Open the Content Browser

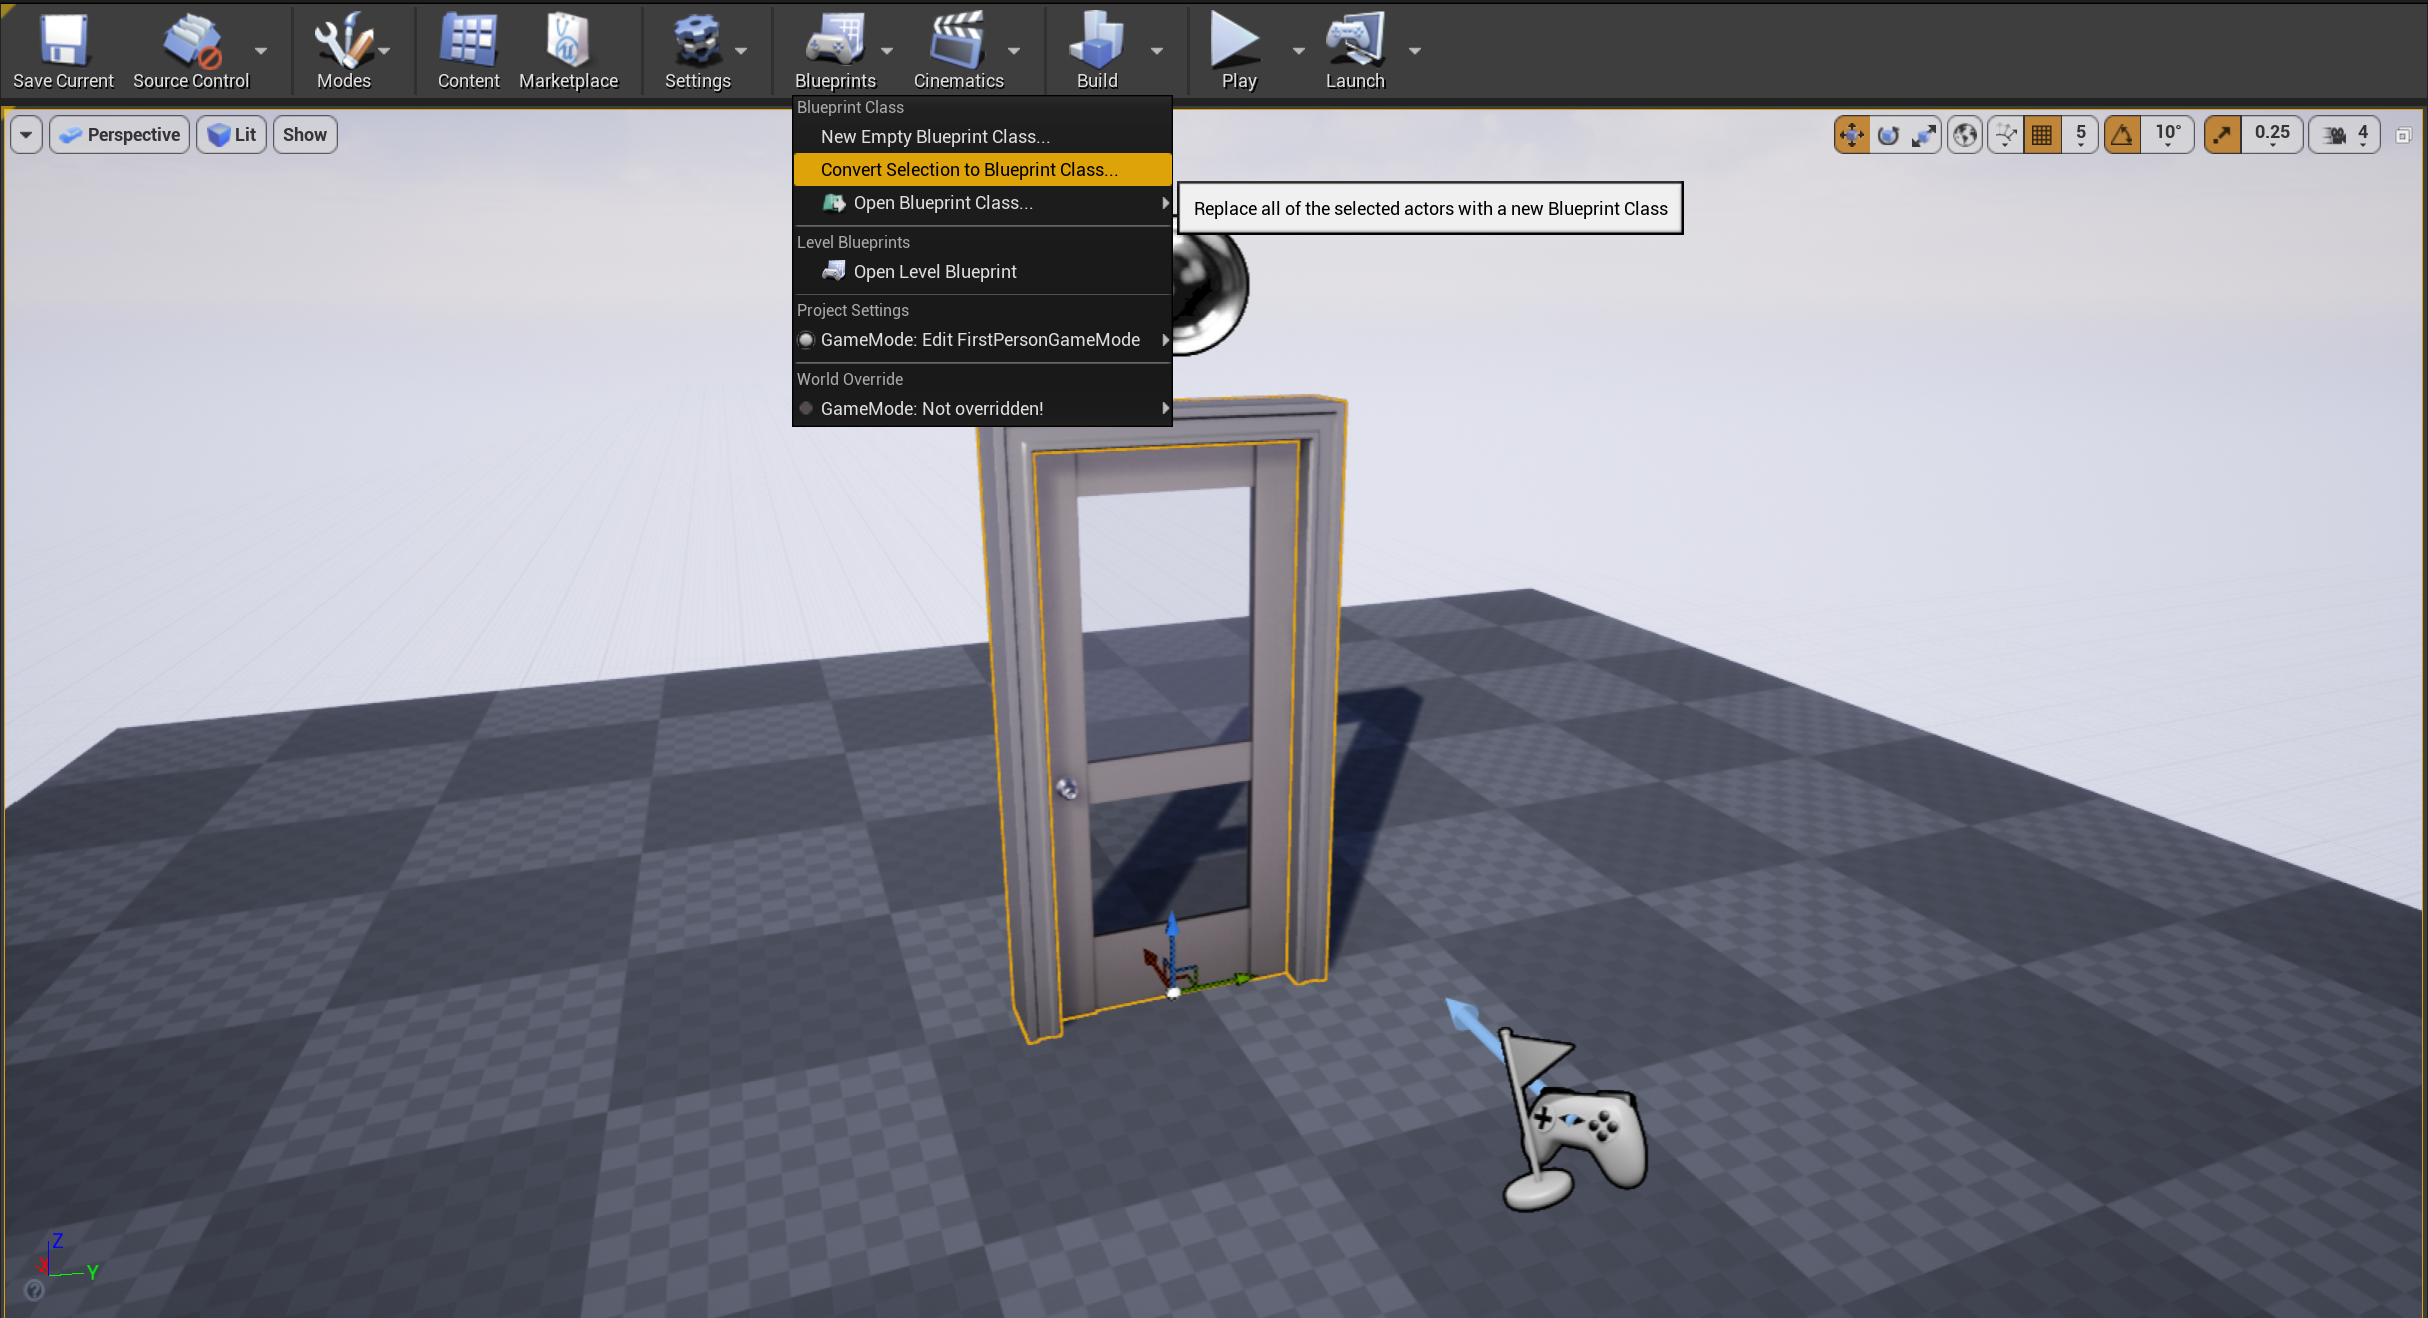click(x=466, y=50)
